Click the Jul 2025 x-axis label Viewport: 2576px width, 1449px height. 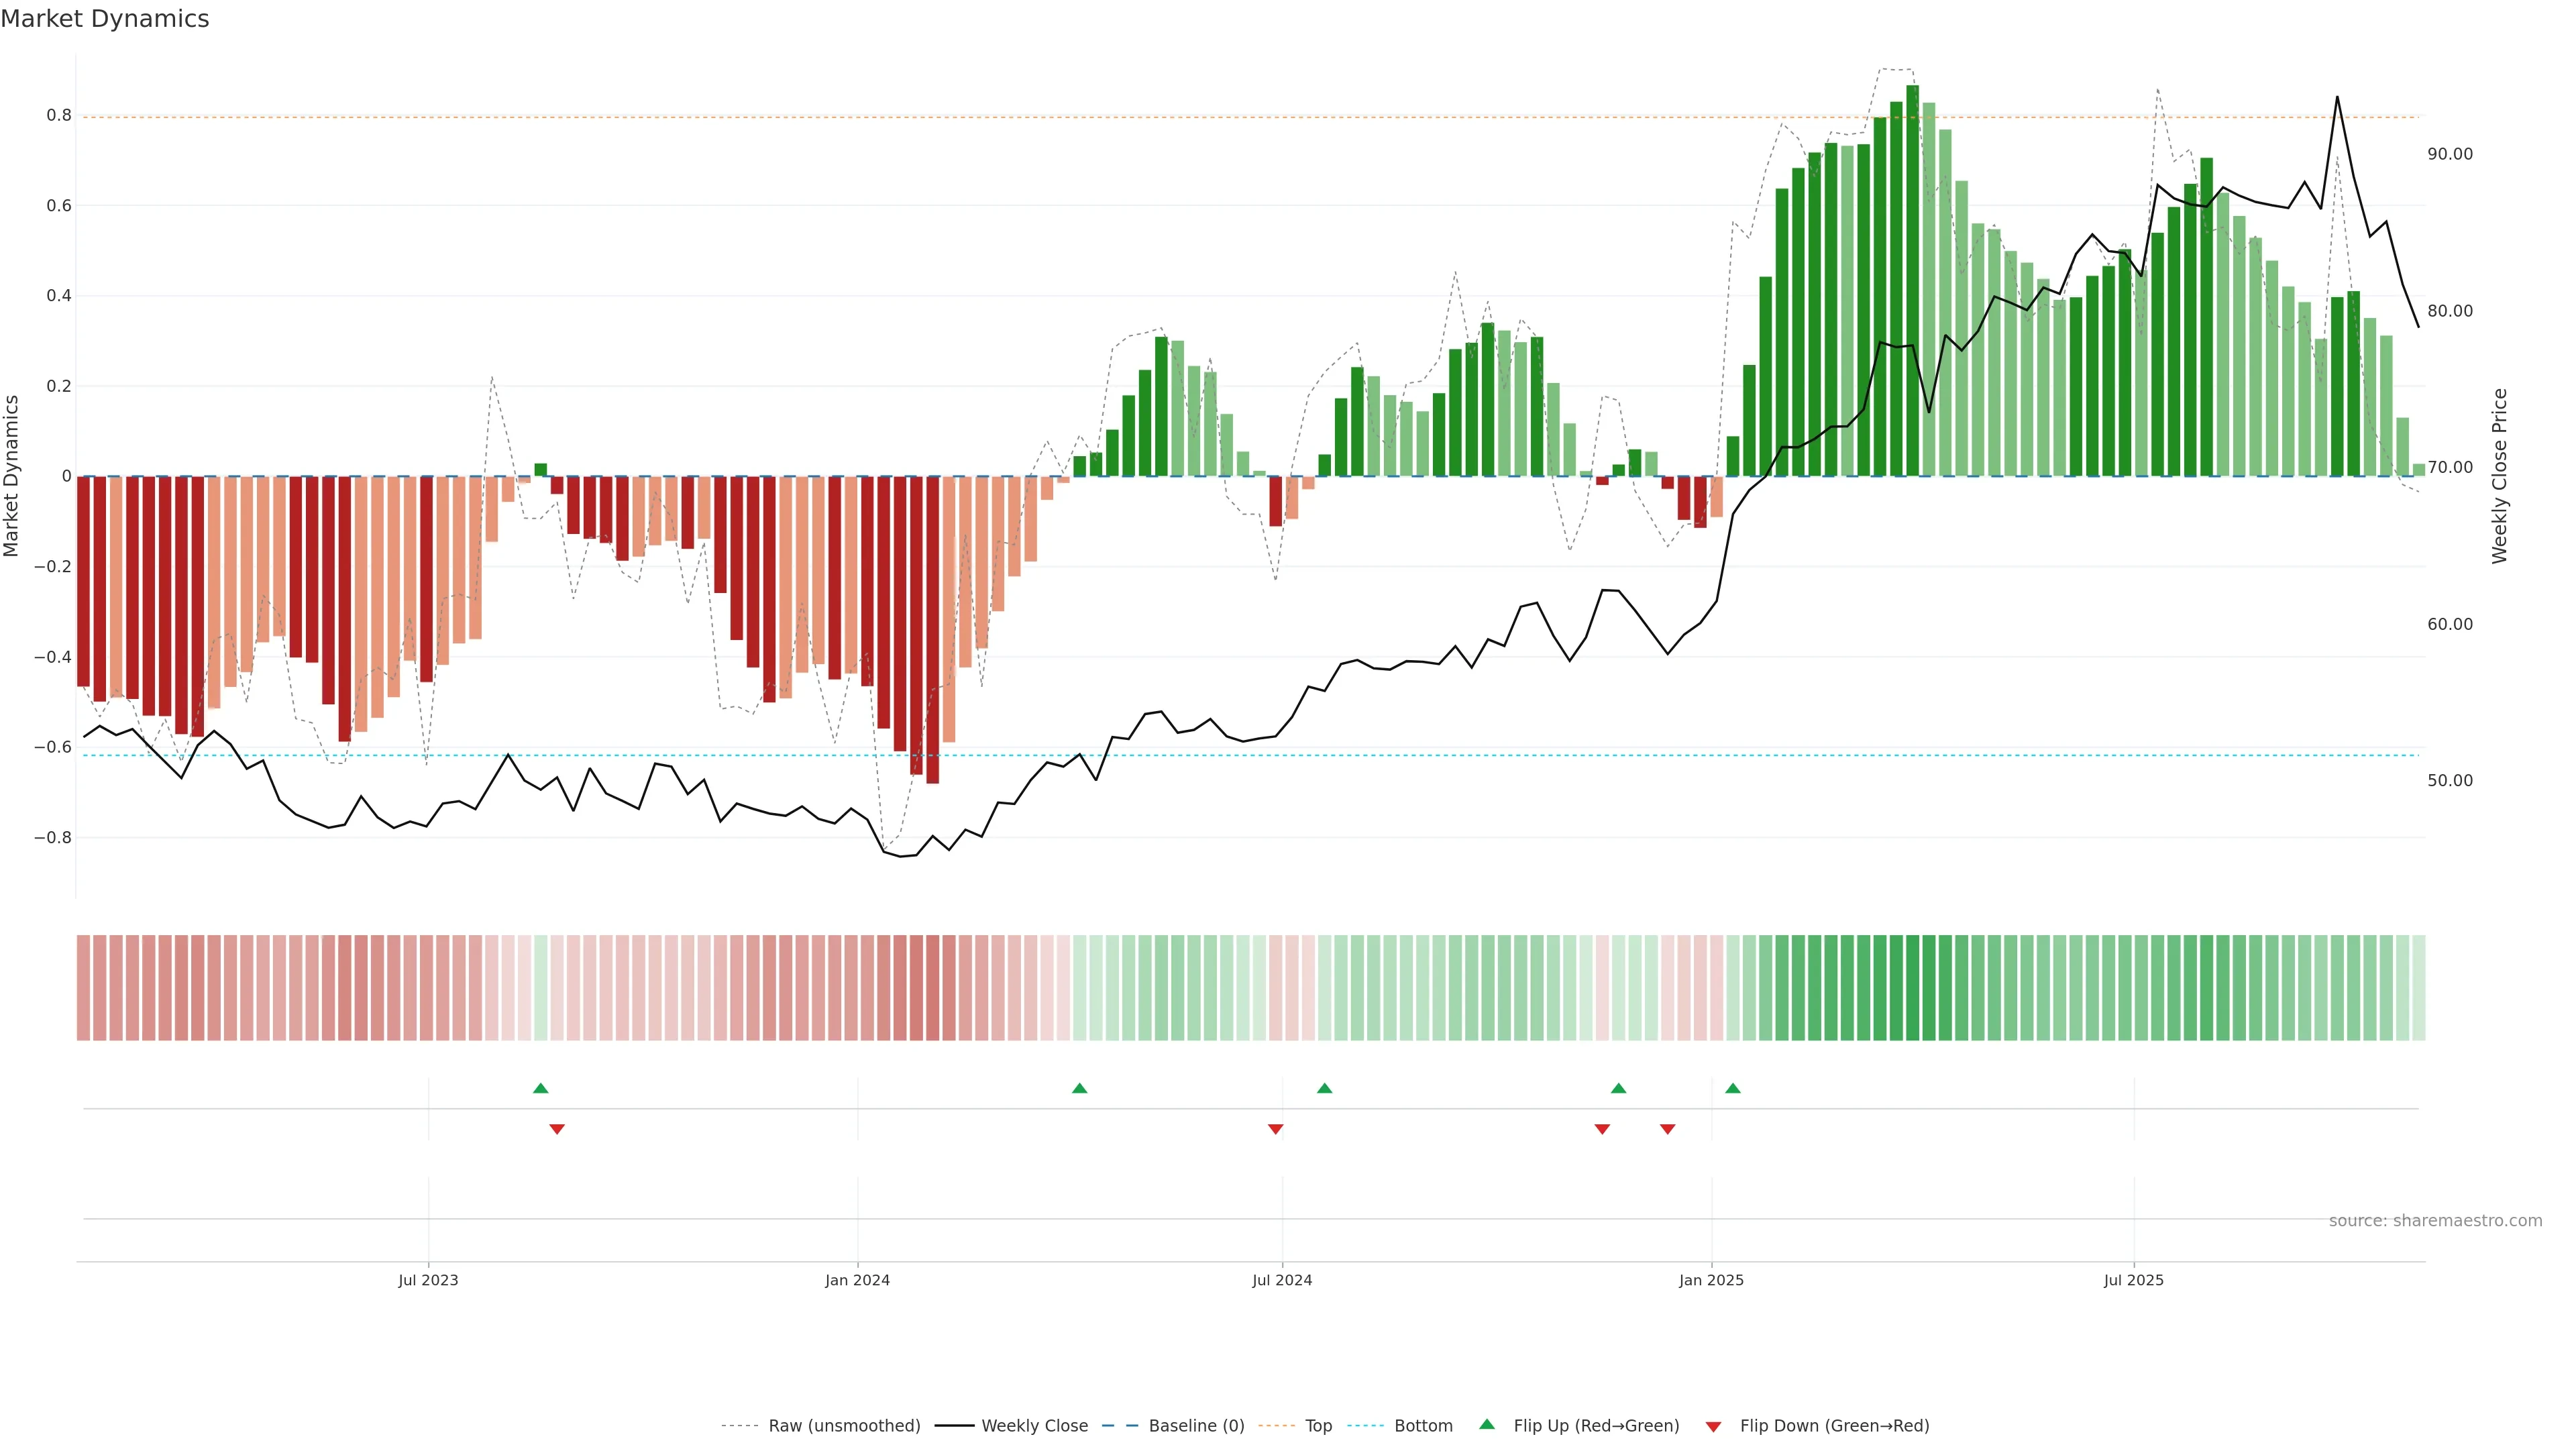2133,1280
